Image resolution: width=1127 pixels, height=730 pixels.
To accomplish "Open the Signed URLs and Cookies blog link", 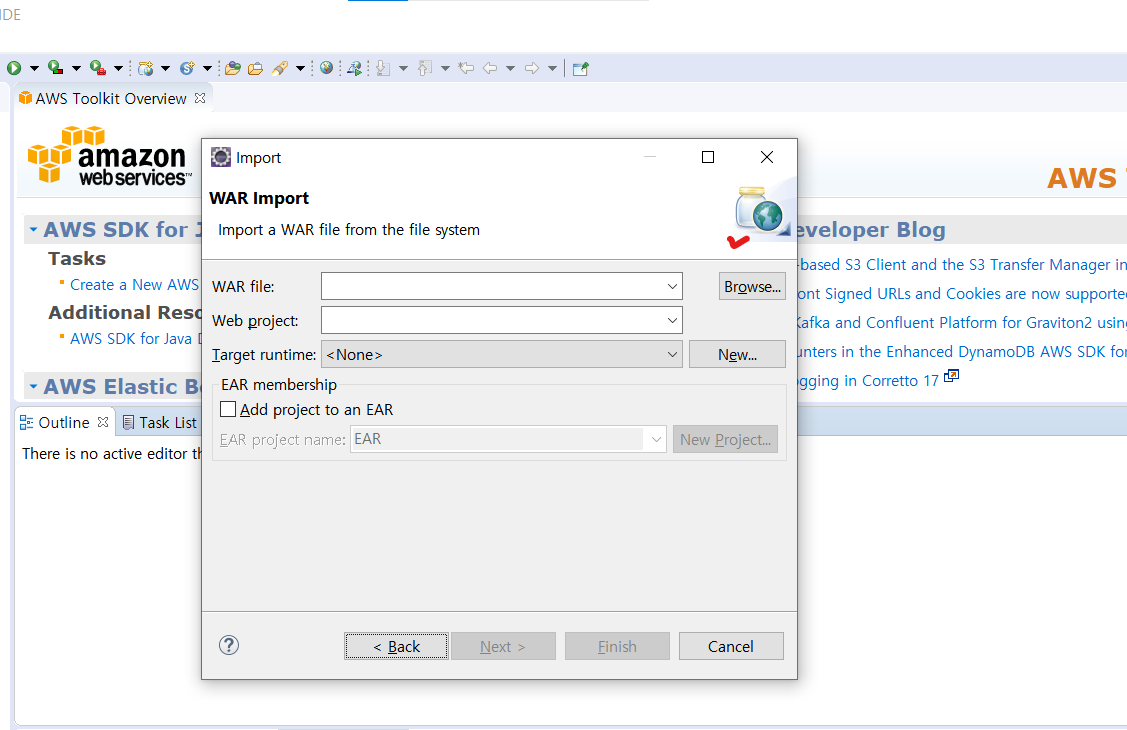I will click(x=962, y=294).
